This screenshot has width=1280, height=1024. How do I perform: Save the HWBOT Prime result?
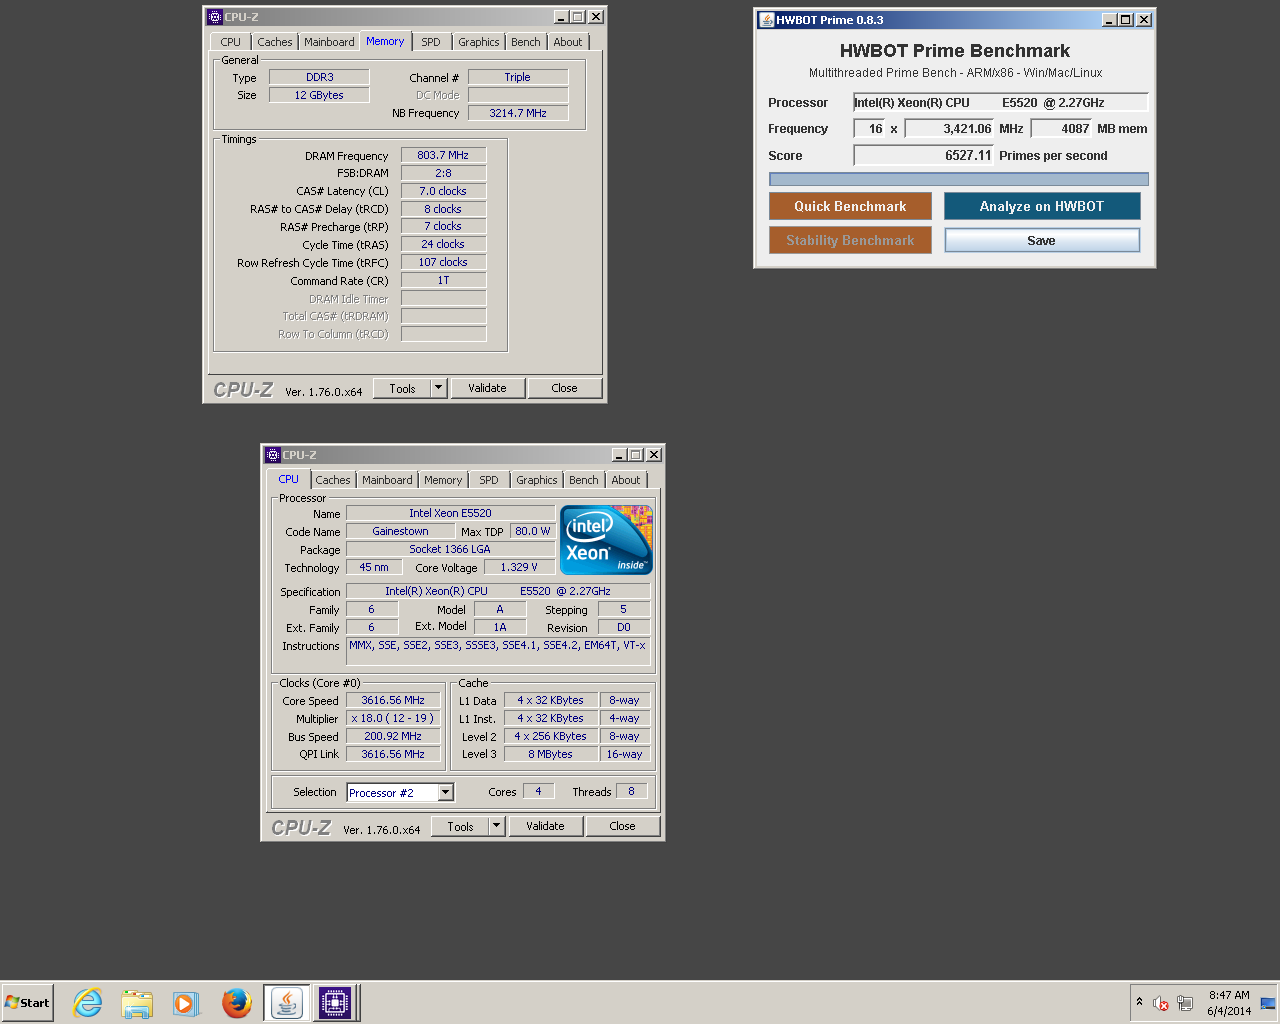pos(1042,240)
